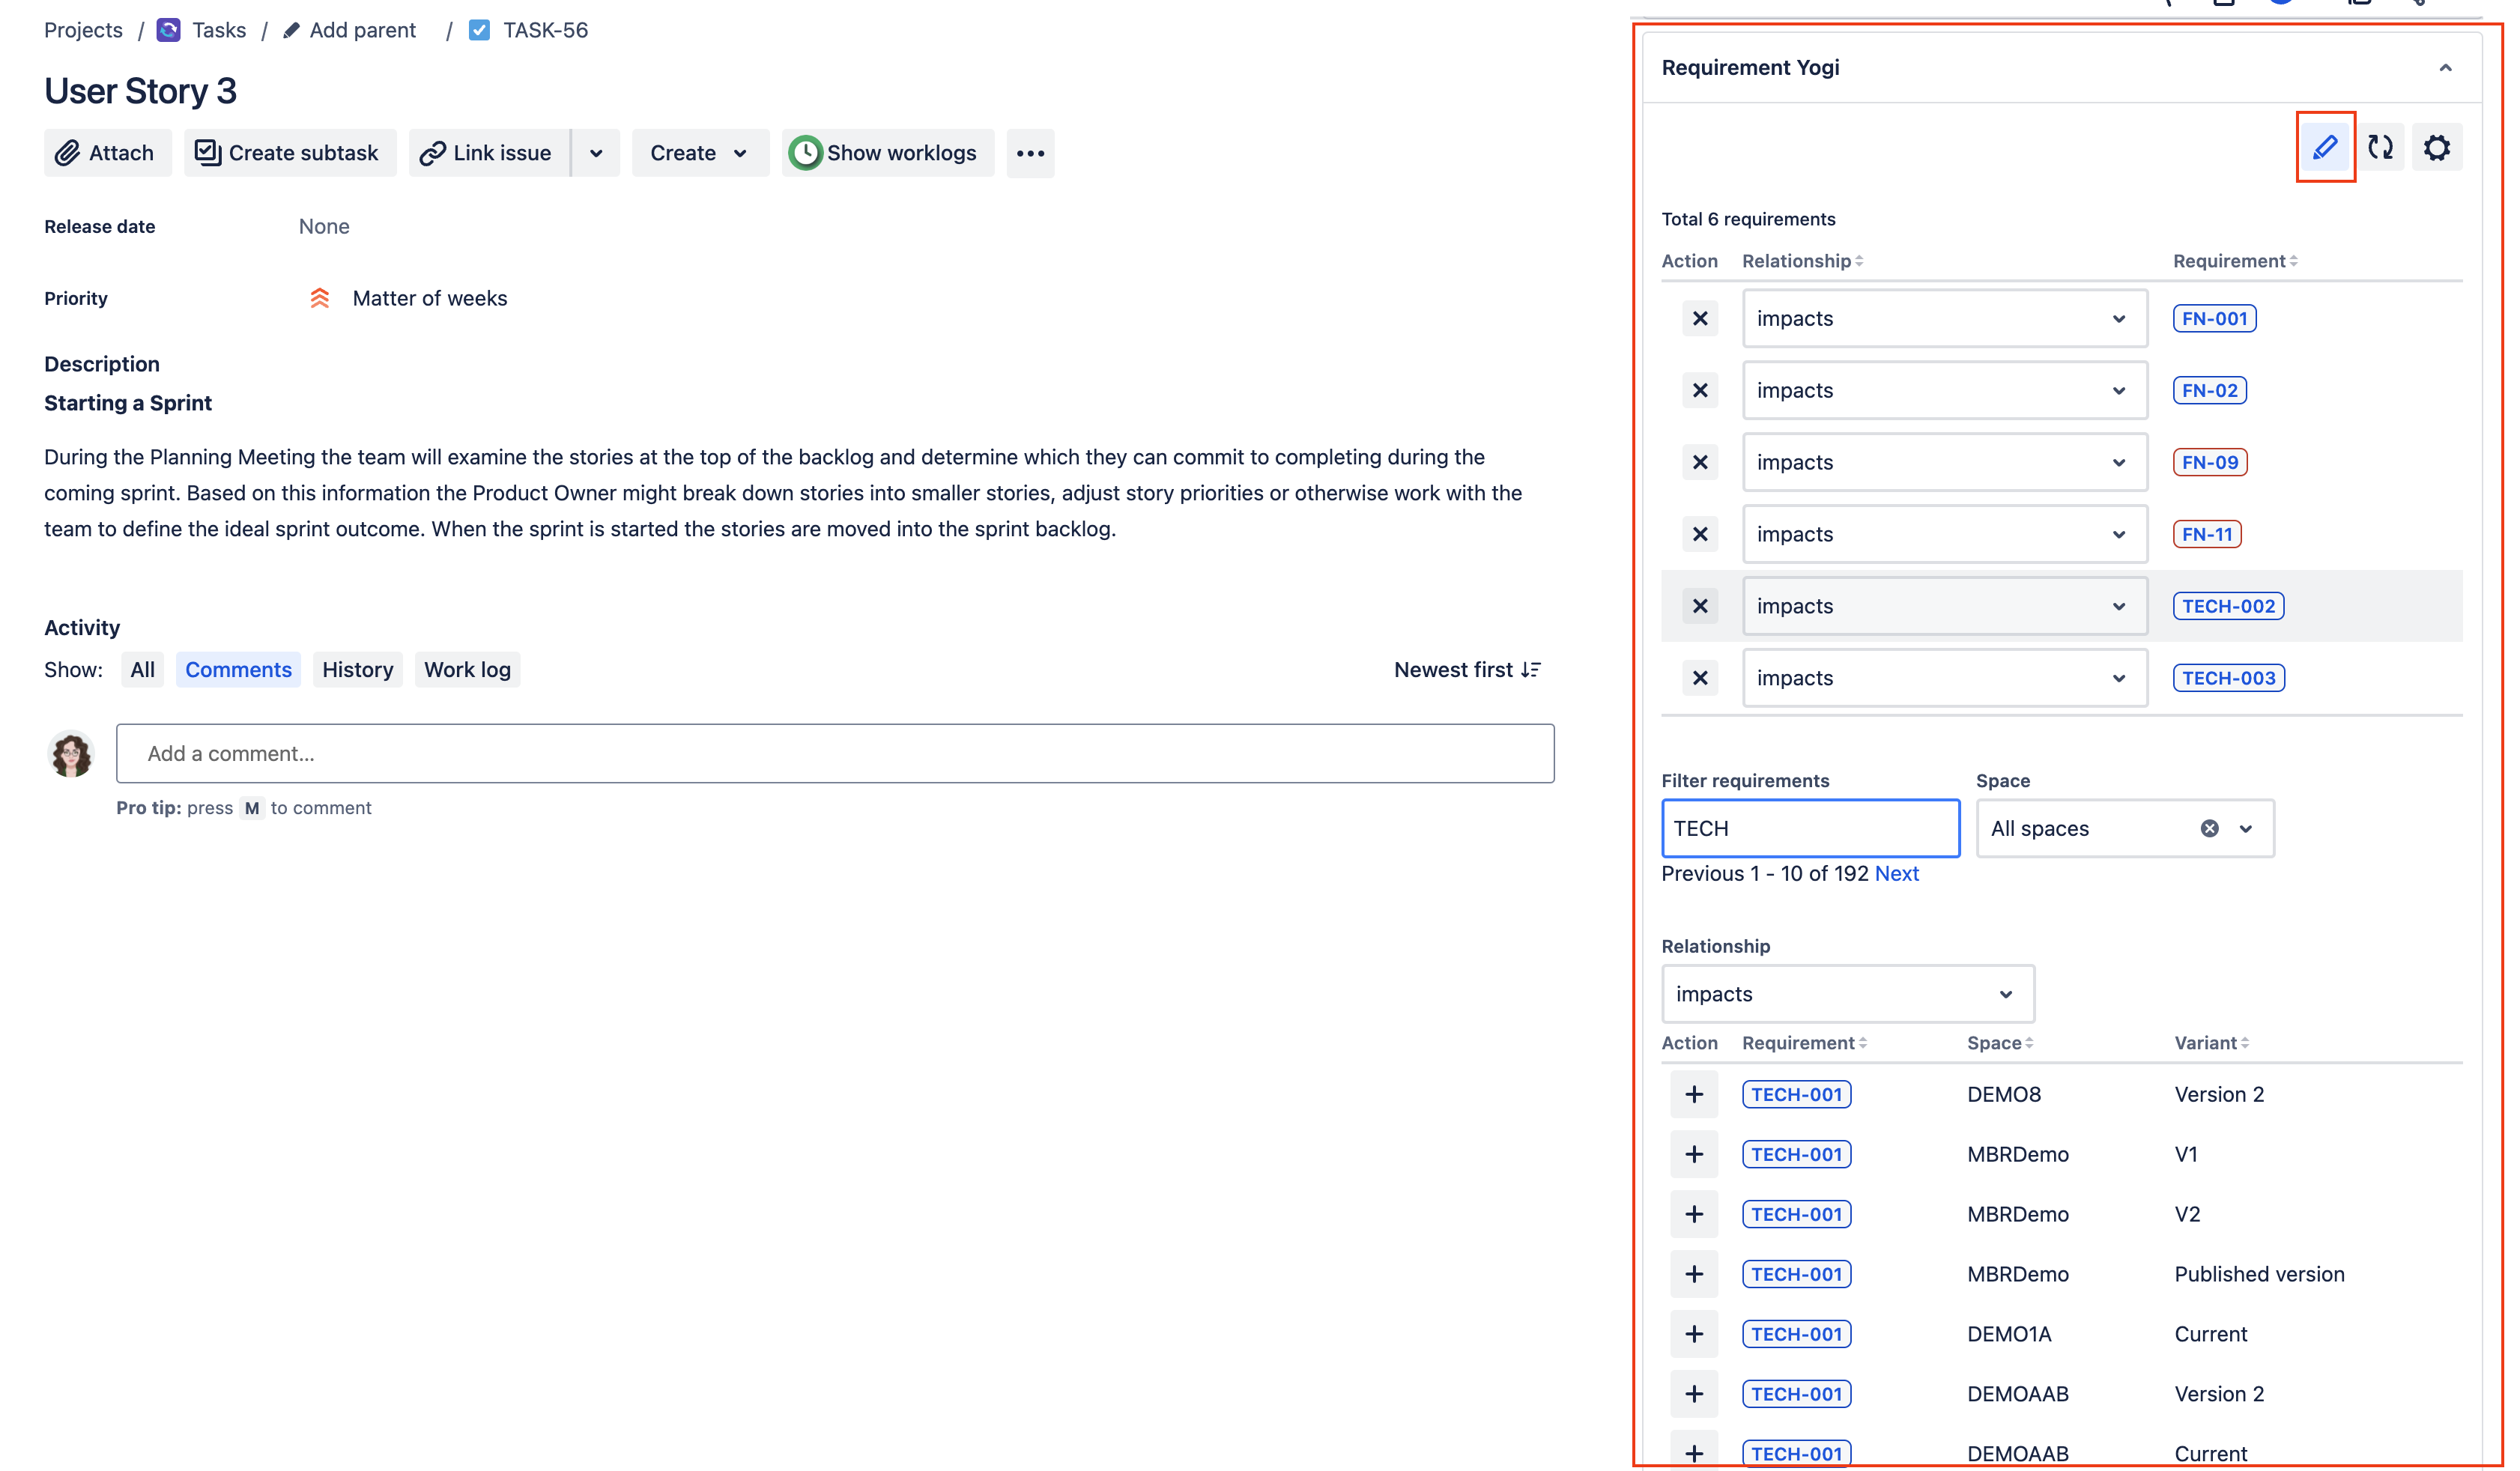Image resolution: width=2520 pixels, height=1471 pixels.
Task: Add TECH-001 from DEMO8 using plus icon
Action: coord(1694,1094)
